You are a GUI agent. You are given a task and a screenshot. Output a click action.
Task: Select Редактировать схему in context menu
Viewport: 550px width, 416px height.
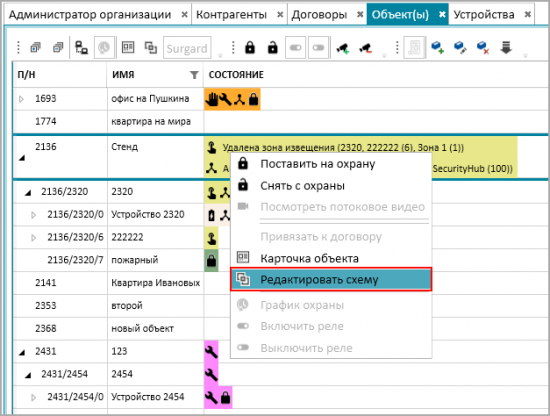coord(331,280)
